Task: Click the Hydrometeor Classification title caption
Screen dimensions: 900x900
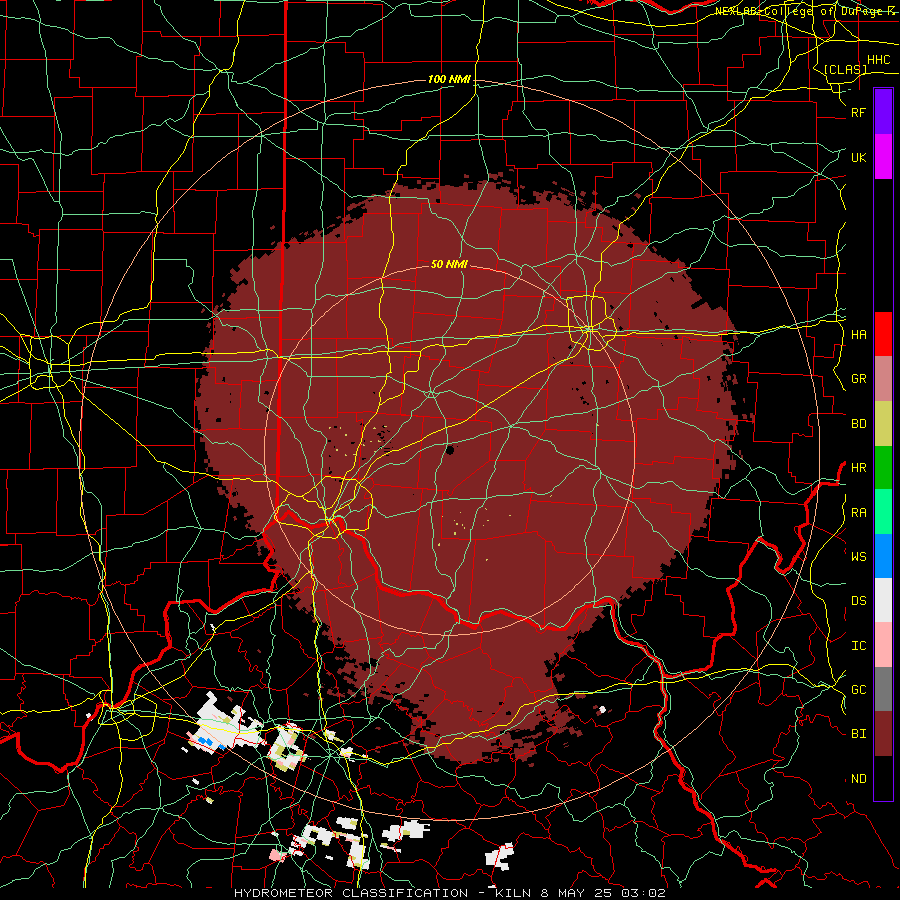Action: 449,893
